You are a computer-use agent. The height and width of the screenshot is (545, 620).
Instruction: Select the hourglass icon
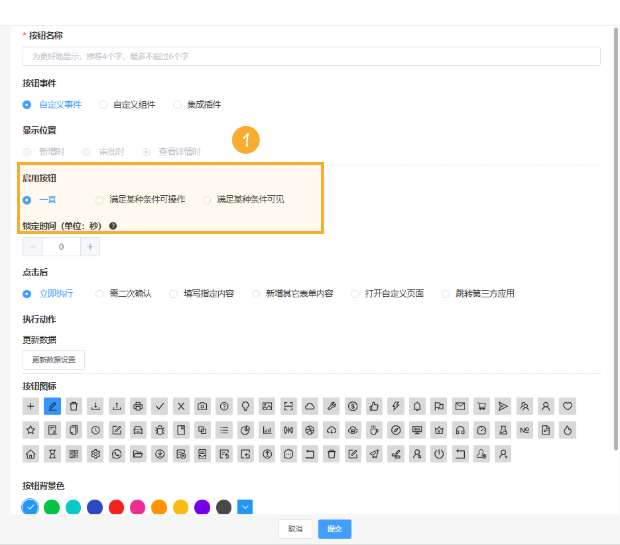coord(52,454)
